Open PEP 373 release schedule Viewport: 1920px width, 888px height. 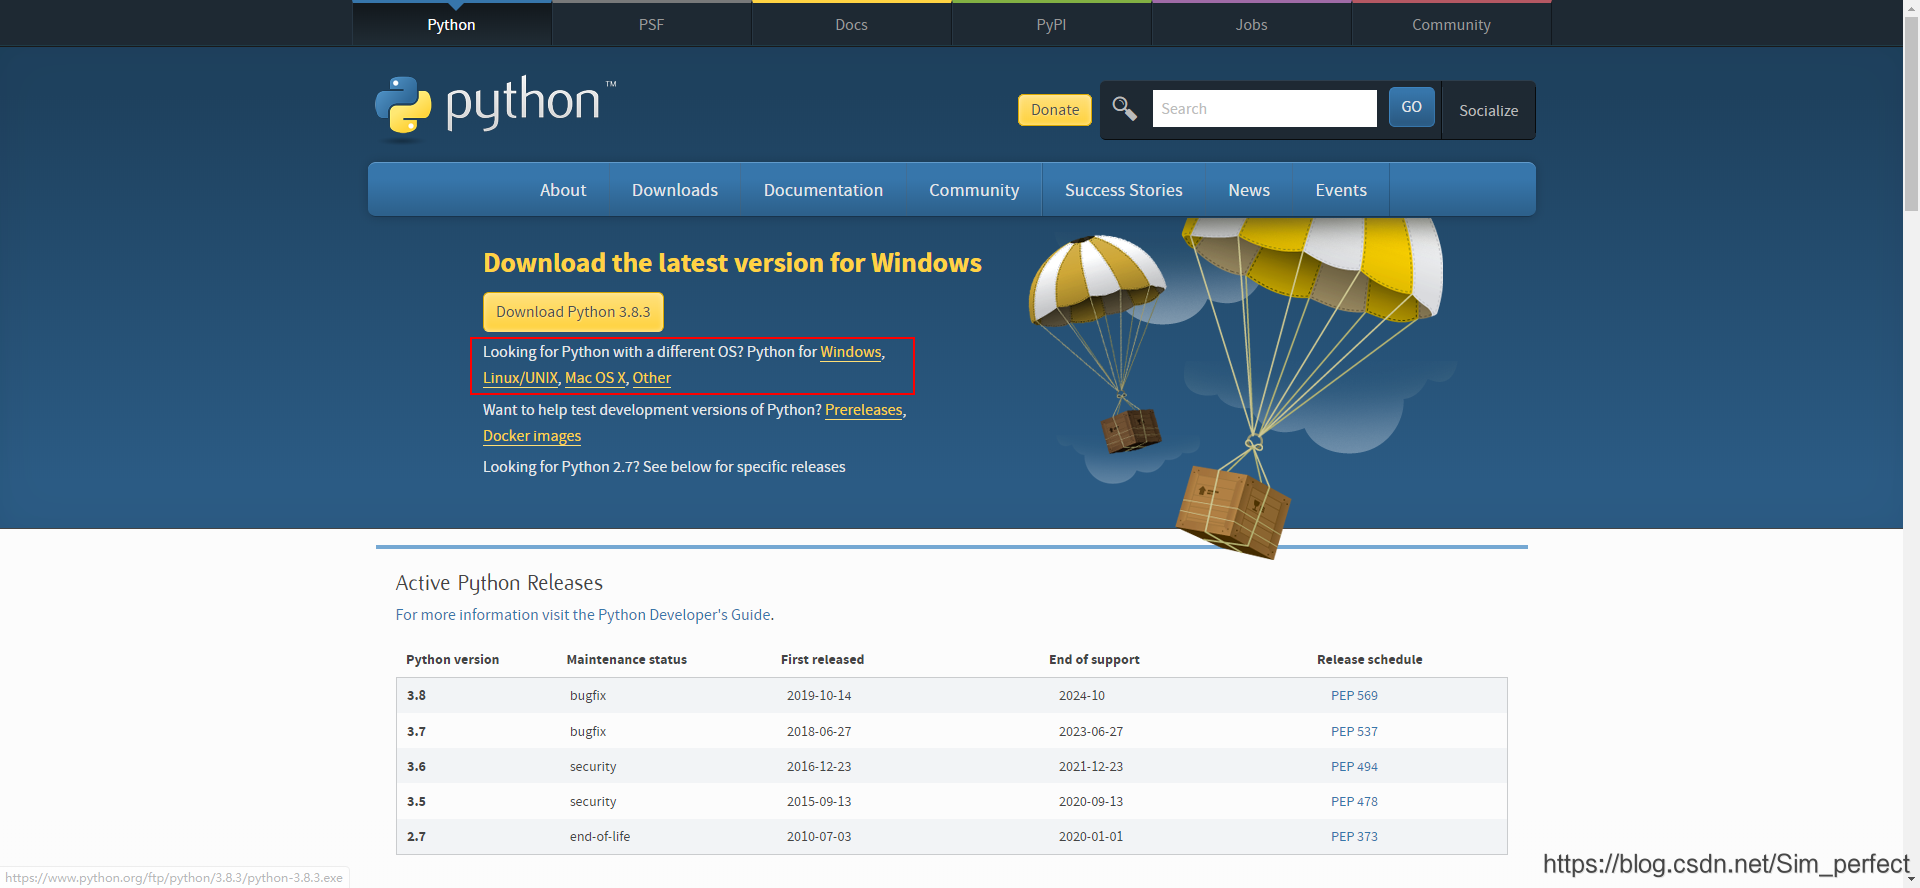[1354, 837]
